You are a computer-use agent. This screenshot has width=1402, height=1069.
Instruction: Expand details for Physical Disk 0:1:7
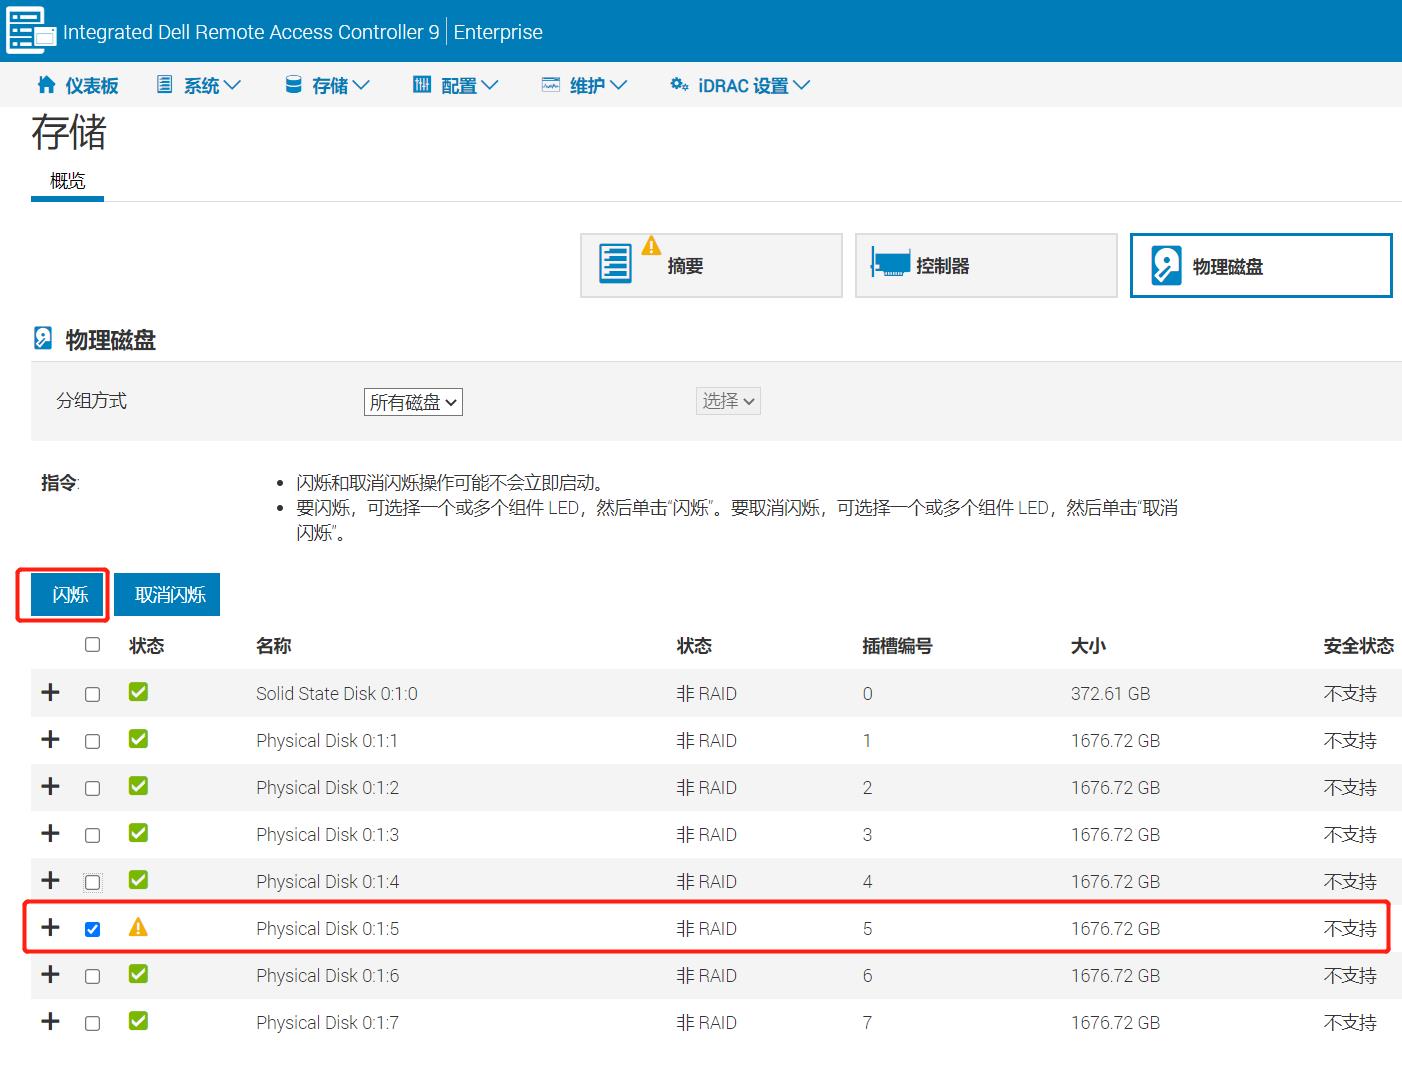click(50, 1021)
